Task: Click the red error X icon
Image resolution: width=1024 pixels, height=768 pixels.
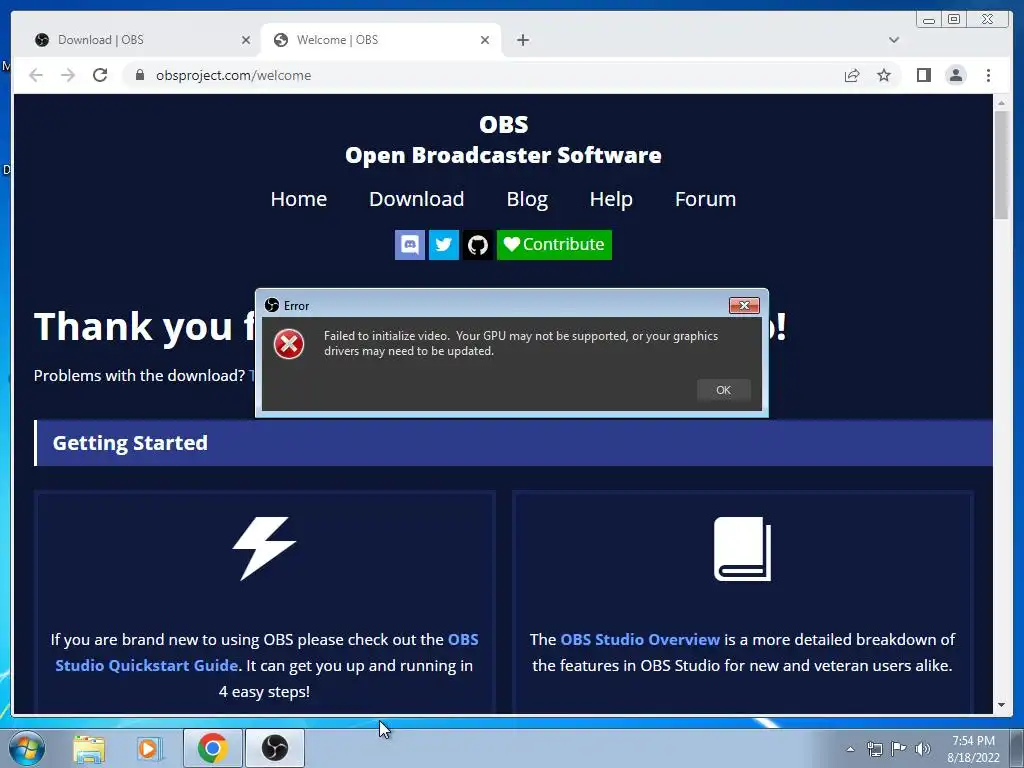Action: (289, 344)
